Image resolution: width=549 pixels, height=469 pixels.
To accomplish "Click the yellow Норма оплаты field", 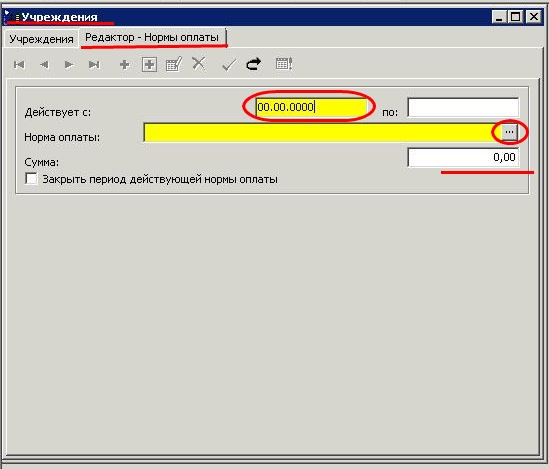I will (322, 132).
